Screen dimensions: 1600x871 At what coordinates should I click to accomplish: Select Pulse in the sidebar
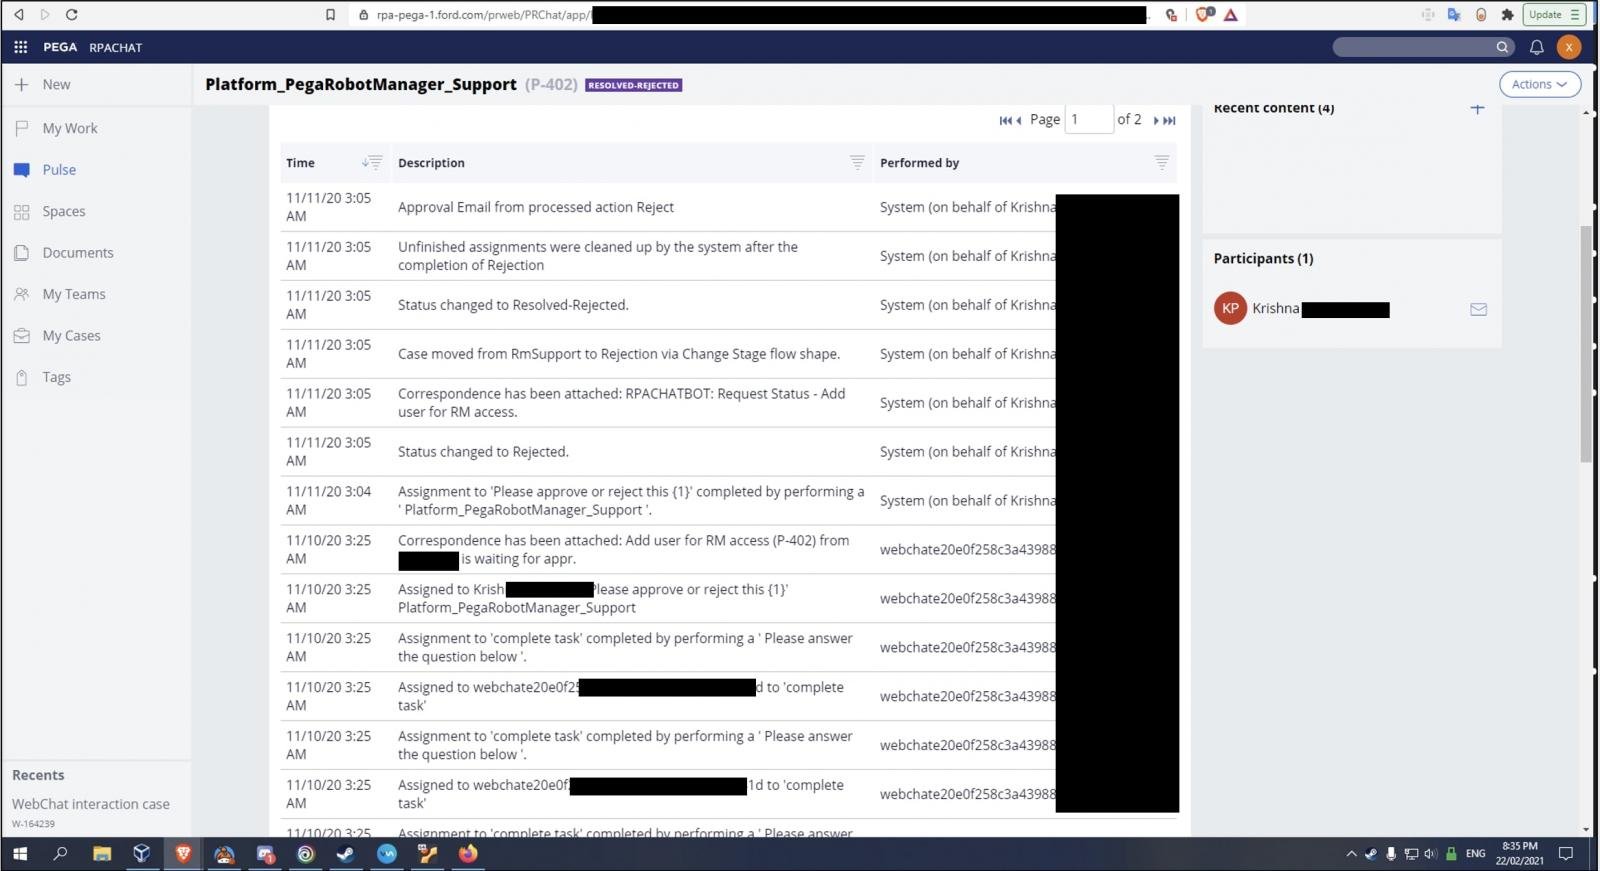point(96,170)
